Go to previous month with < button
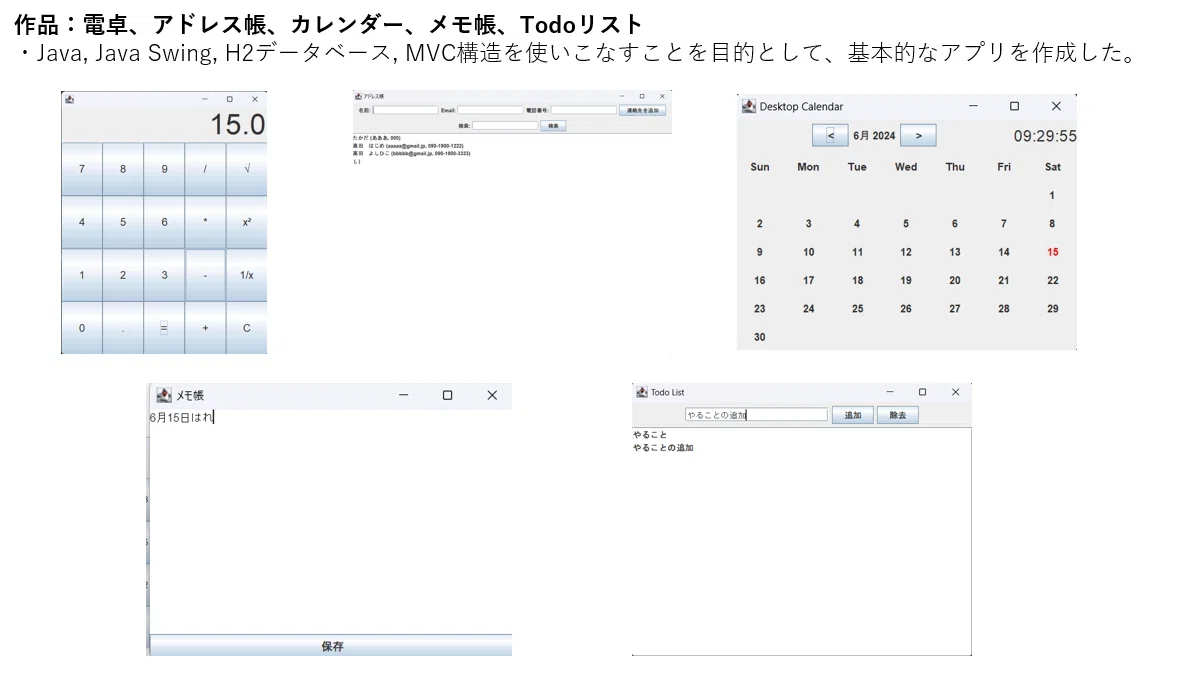Screen dimensions: 1197x681 (x=830, y=135)
